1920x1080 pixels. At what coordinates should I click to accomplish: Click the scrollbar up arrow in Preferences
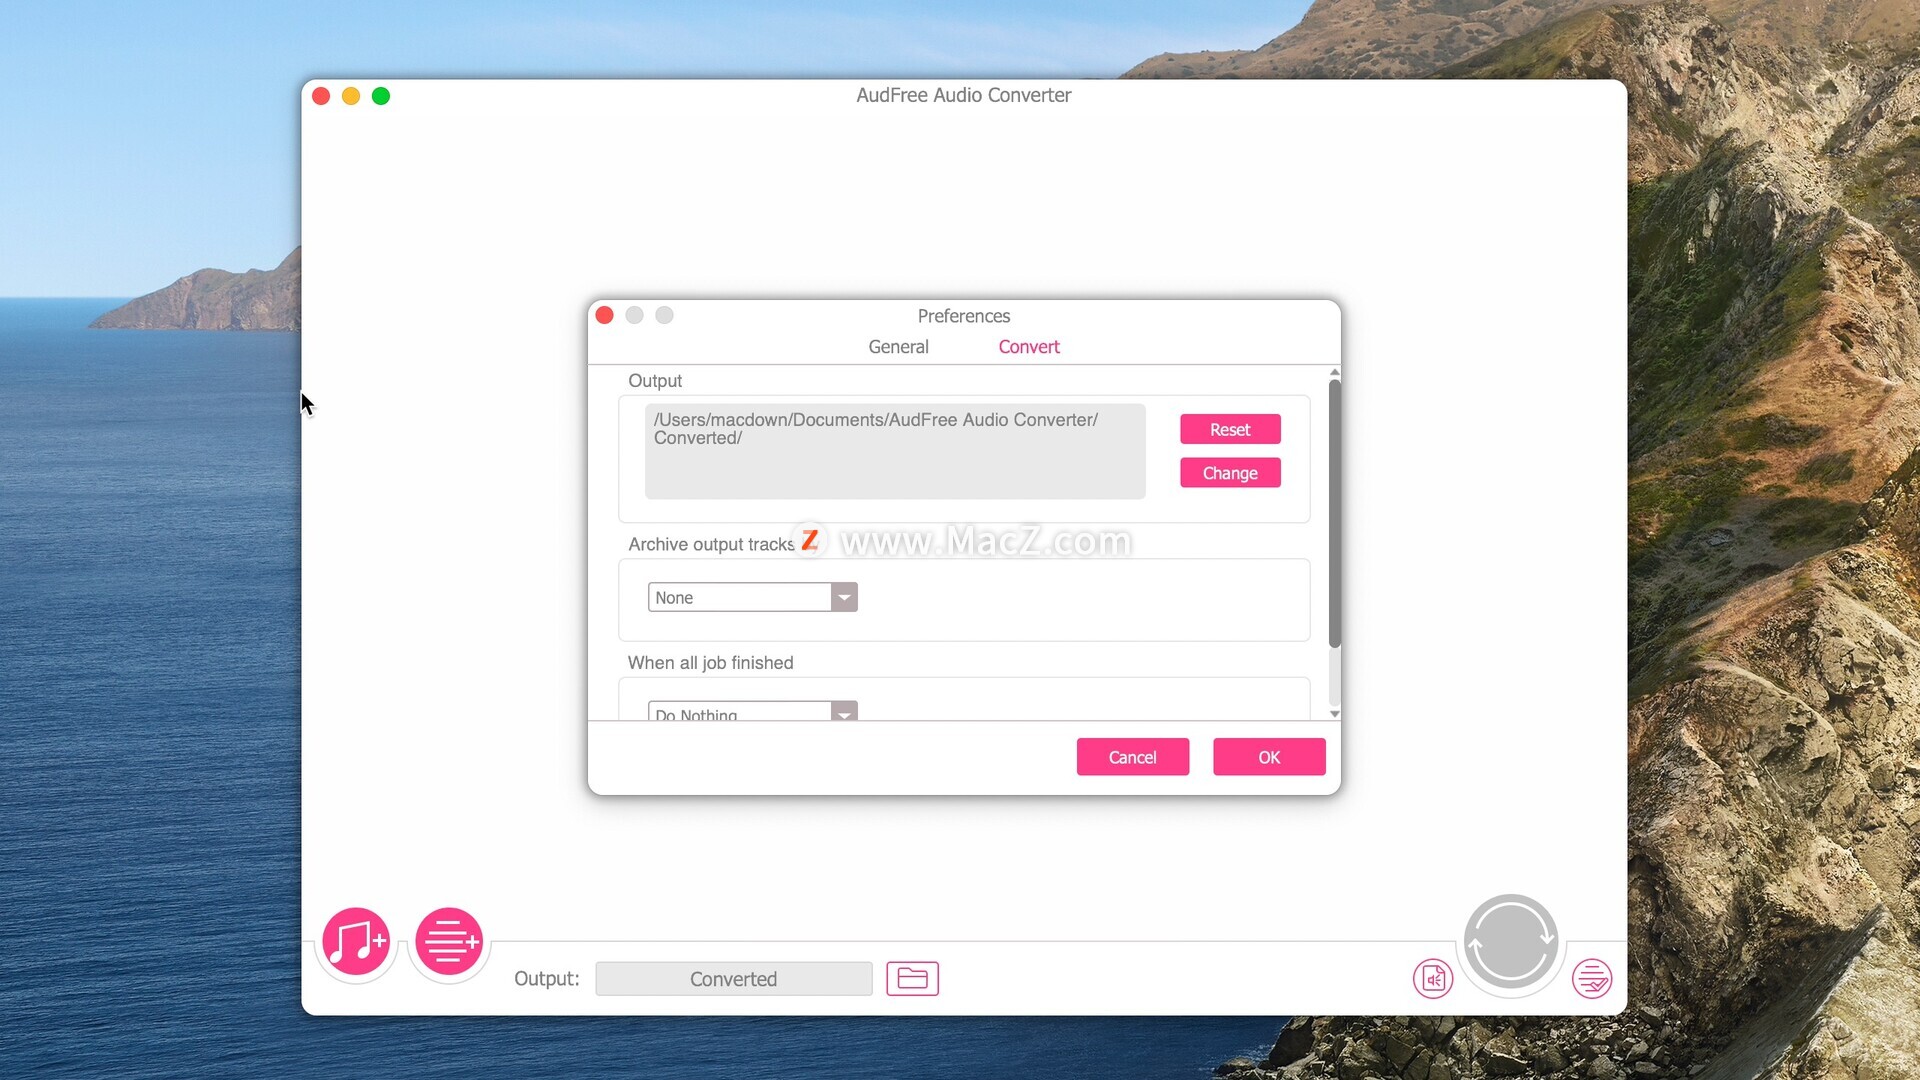[x=1334, y=372]
